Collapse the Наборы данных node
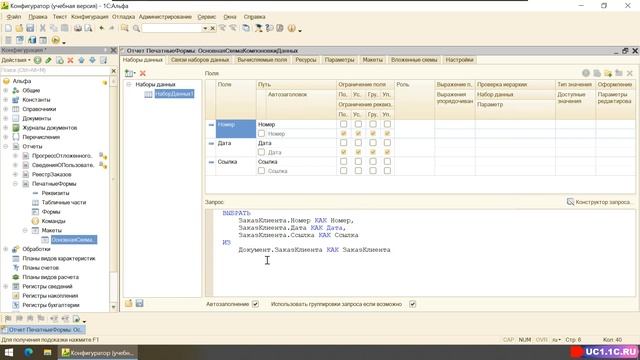Image resolution: width=640 pixels, height=360 pixels. click(x=129, y=84)
